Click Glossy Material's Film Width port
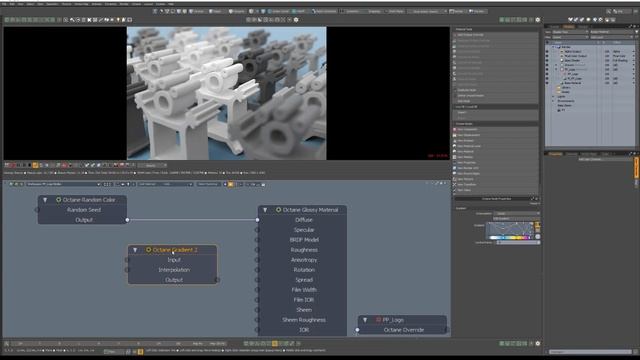This screenshot has height=360, width=640. pyautogui.click(x=257, y=290)
